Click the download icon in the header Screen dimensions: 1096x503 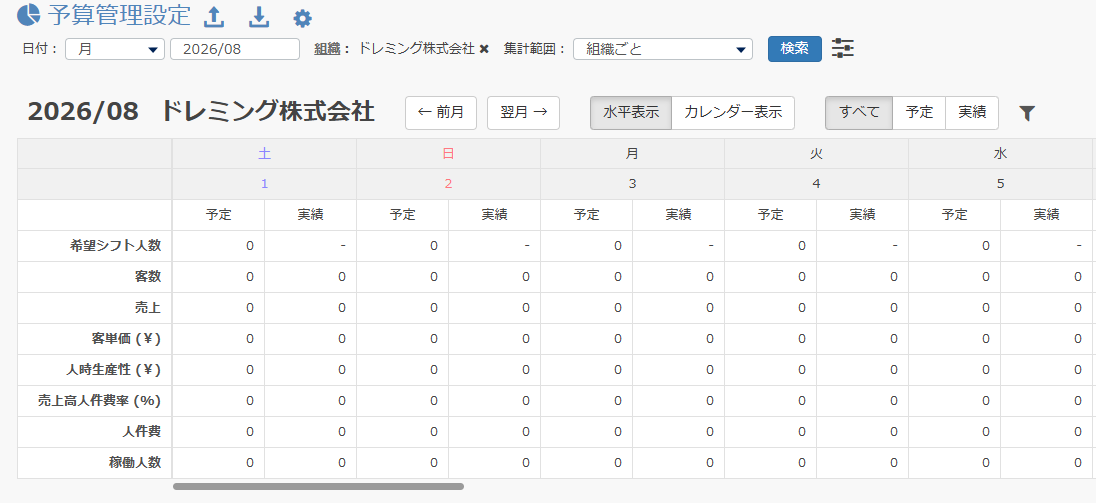click(x=259, y=17)
